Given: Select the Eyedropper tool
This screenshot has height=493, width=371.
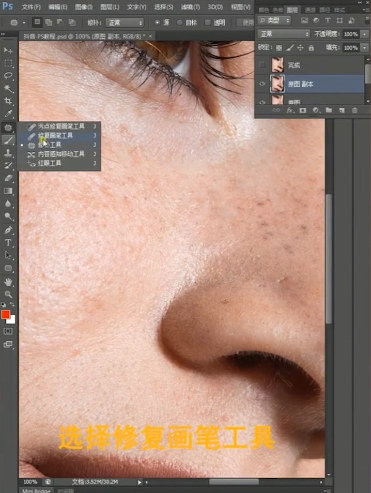Looking at the screenshot, I should coord(8,114).
